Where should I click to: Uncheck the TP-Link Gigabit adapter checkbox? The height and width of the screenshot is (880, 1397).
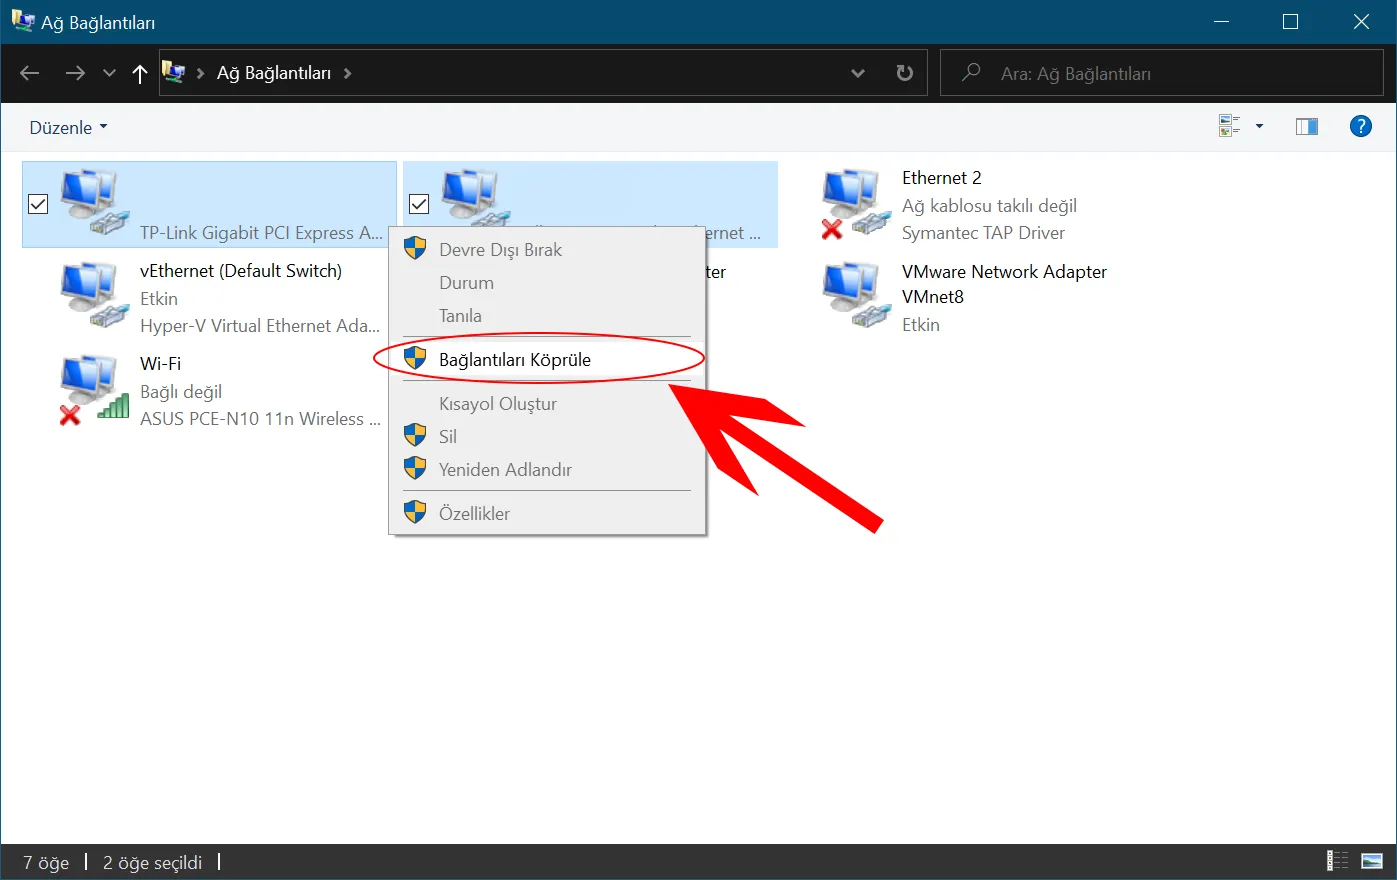(x=37, y=204)
